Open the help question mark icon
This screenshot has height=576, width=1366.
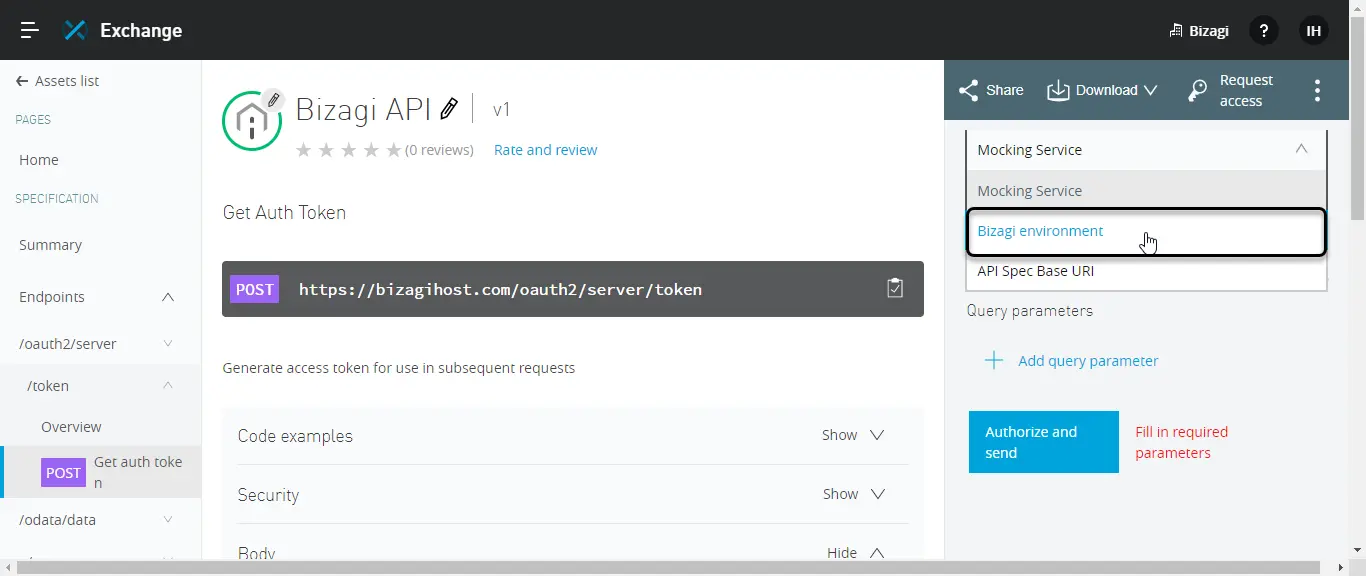(x=1264, y=31)
